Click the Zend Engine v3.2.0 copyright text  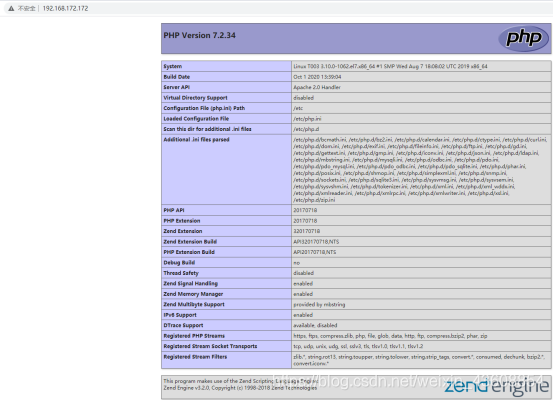coord(240,388)
